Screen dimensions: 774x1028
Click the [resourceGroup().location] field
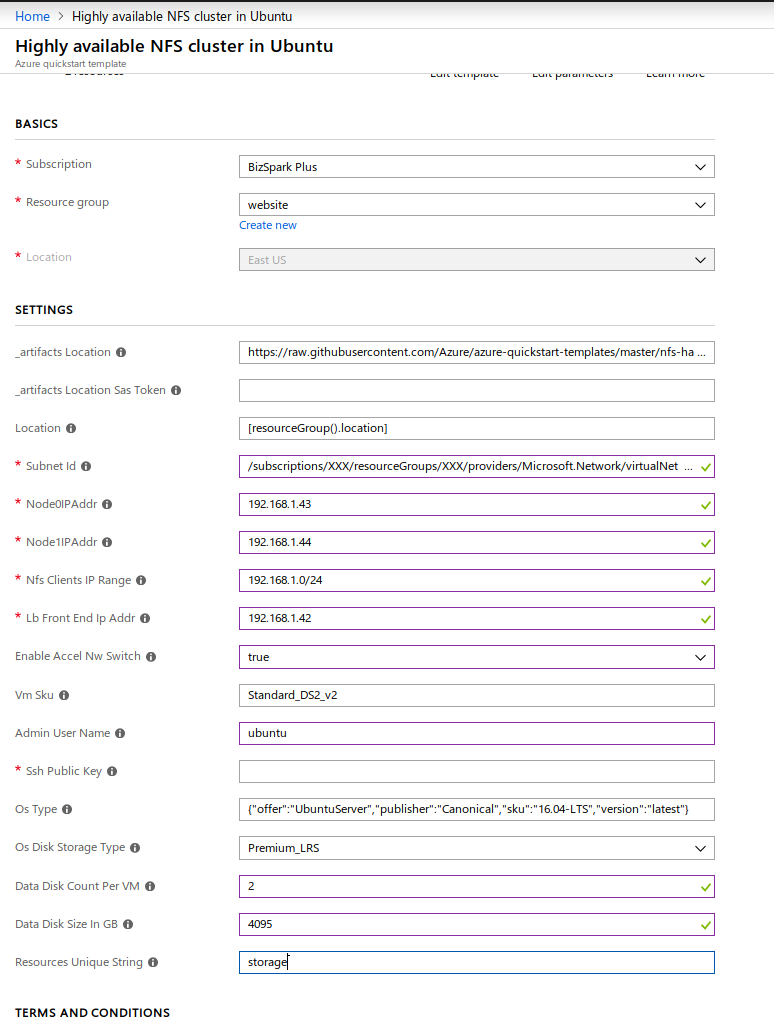pos(476,429)
